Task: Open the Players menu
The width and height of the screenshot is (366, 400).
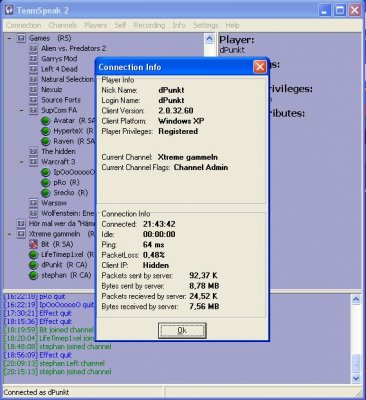Action: point(95,25)
